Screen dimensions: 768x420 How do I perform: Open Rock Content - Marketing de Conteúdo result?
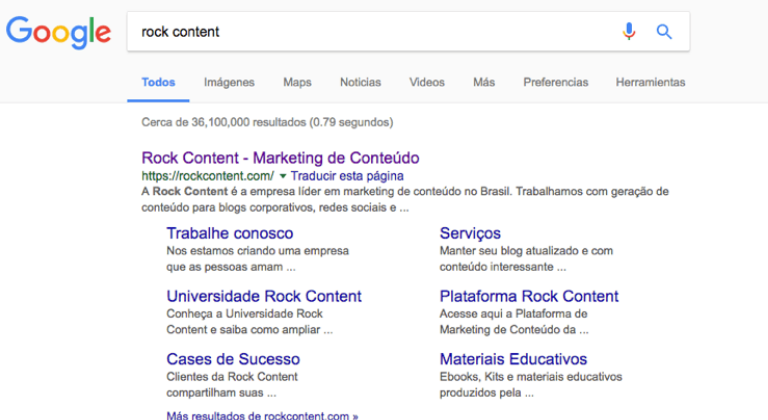[x=280, y=158]
